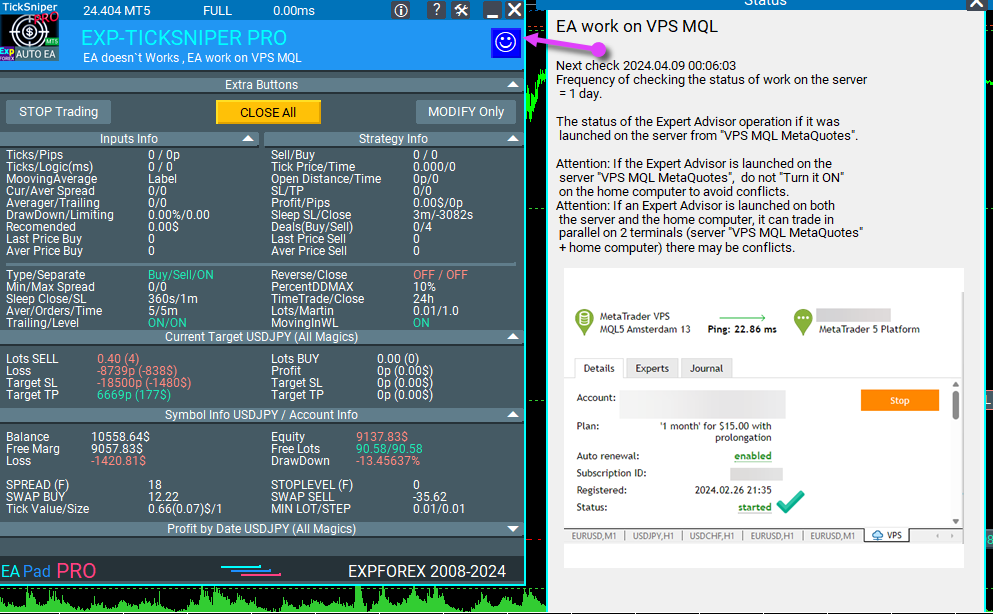
Task: Click the yellow CLOSE All button
Action: pyautogui.click(x=268, y=112)
